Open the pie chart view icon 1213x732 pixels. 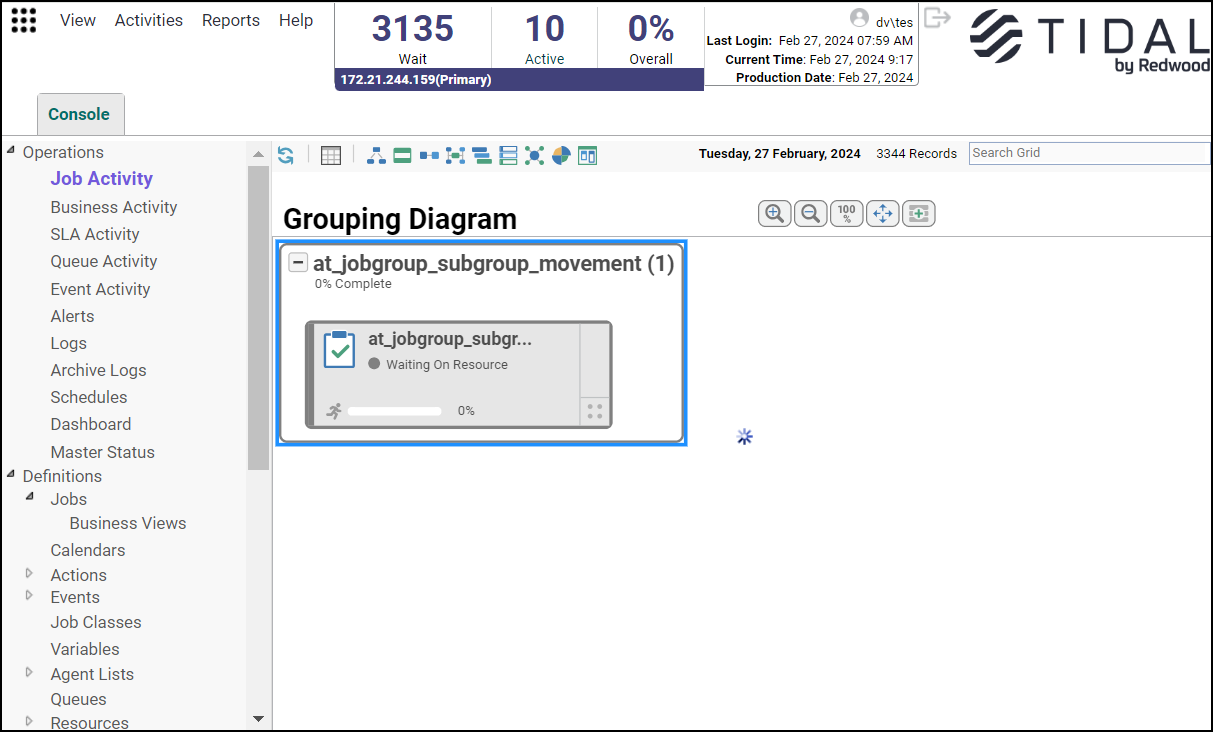[x=561, y=155]
